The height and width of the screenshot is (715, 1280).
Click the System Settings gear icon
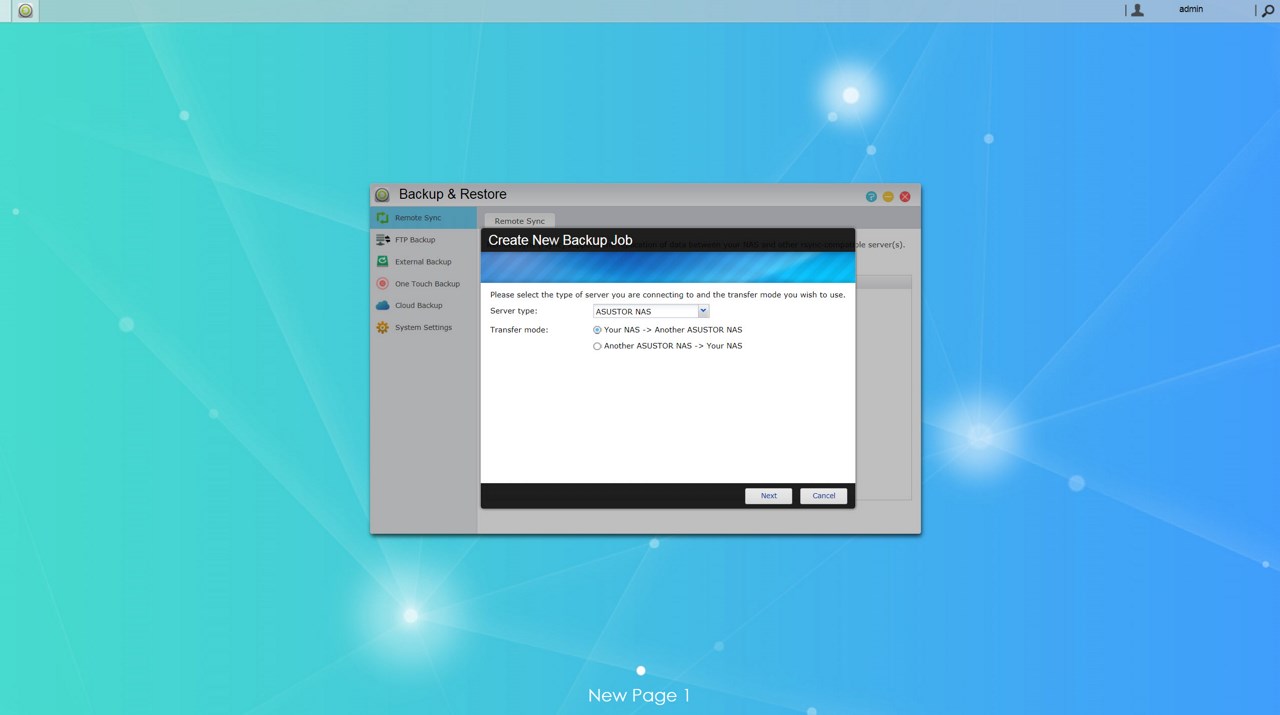tap(382, 328)
